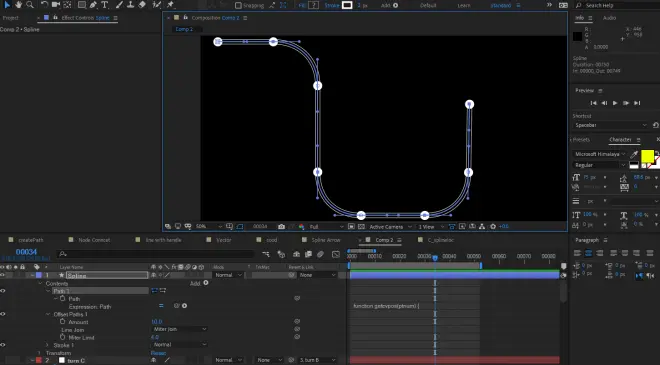Image resolution: width=660 pixels, height=365 pixels.
Task: Open the Graph Editor icon in the timeline
Action: (335, 254)
